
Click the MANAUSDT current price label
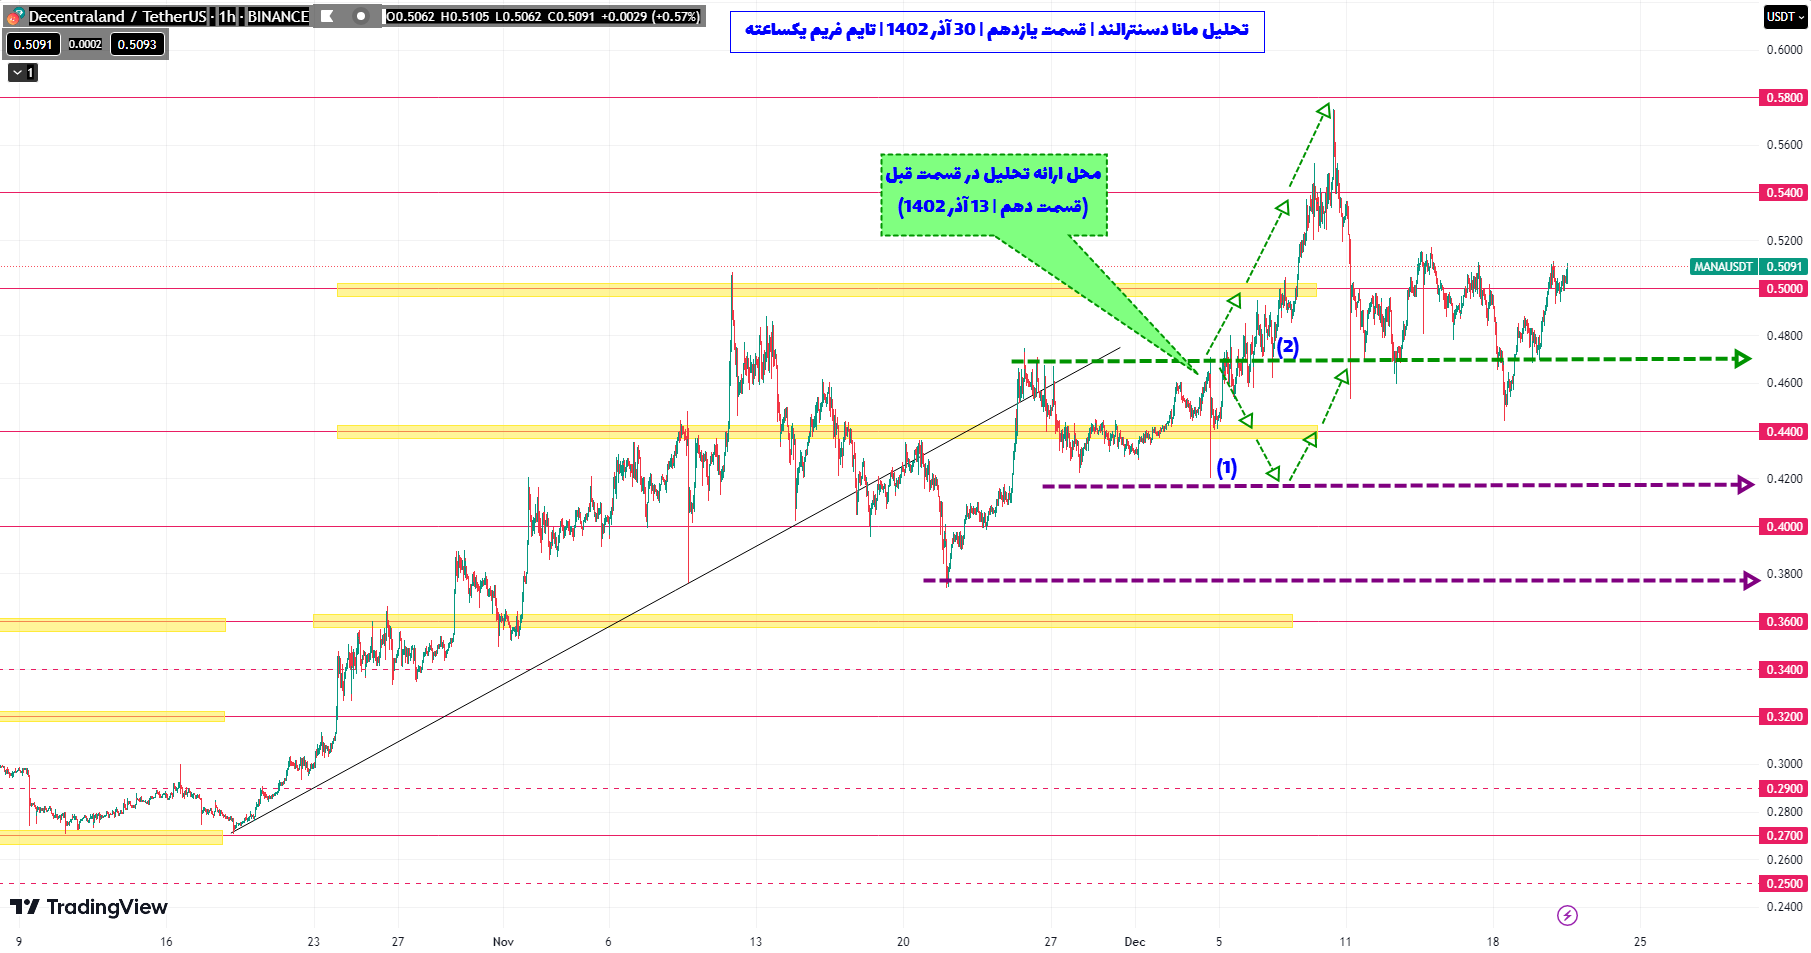pyautogui.click(x=1723, y=267)
